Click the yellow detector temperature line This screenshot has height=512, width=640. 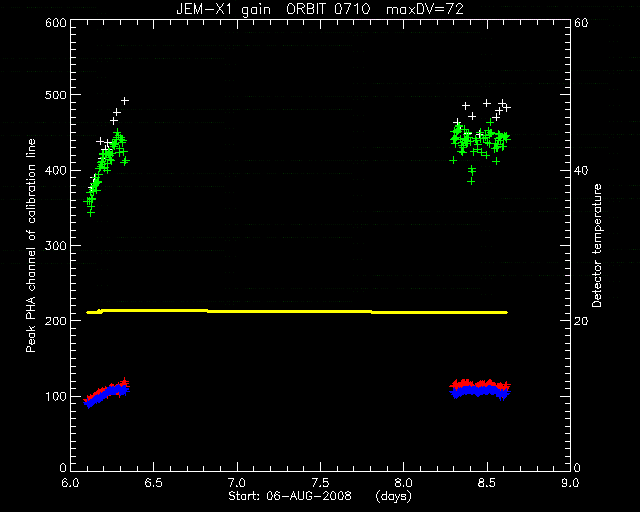tap(297, 312)
